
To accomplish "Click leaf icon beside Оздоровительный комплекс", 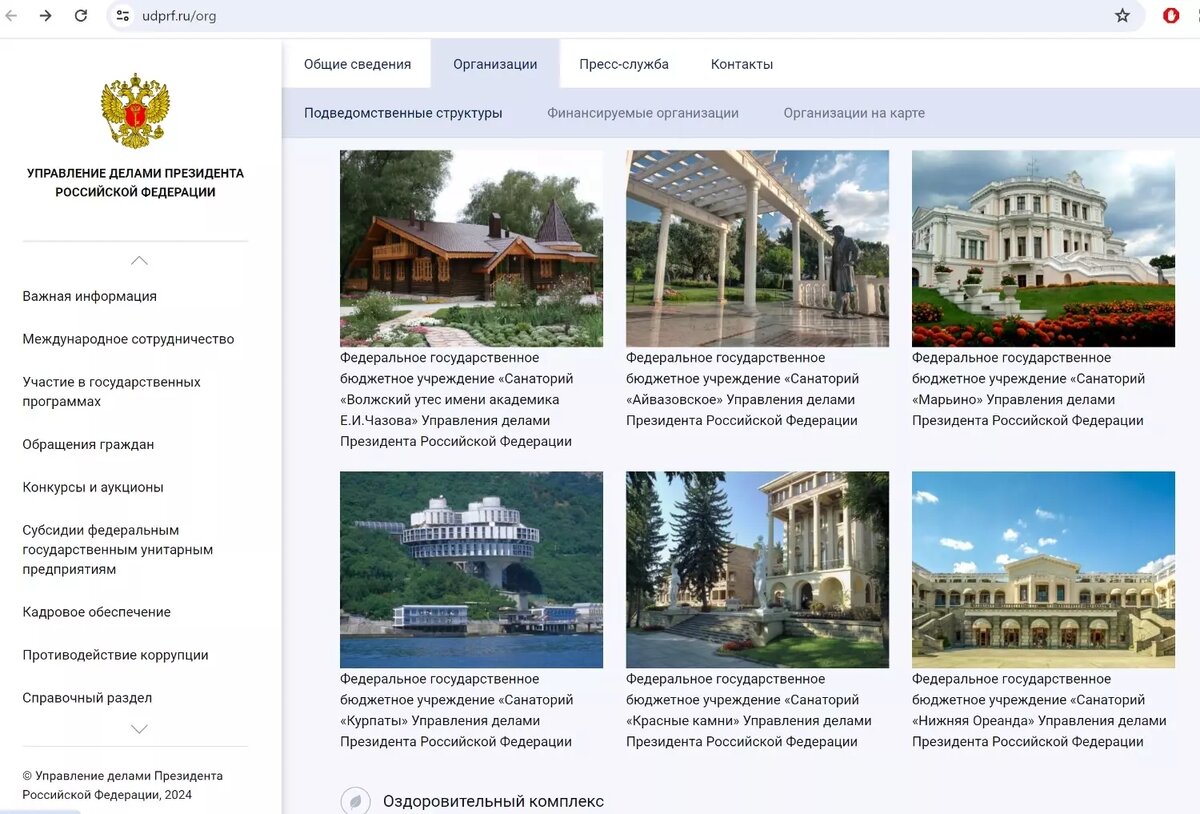I will [355, 801].
